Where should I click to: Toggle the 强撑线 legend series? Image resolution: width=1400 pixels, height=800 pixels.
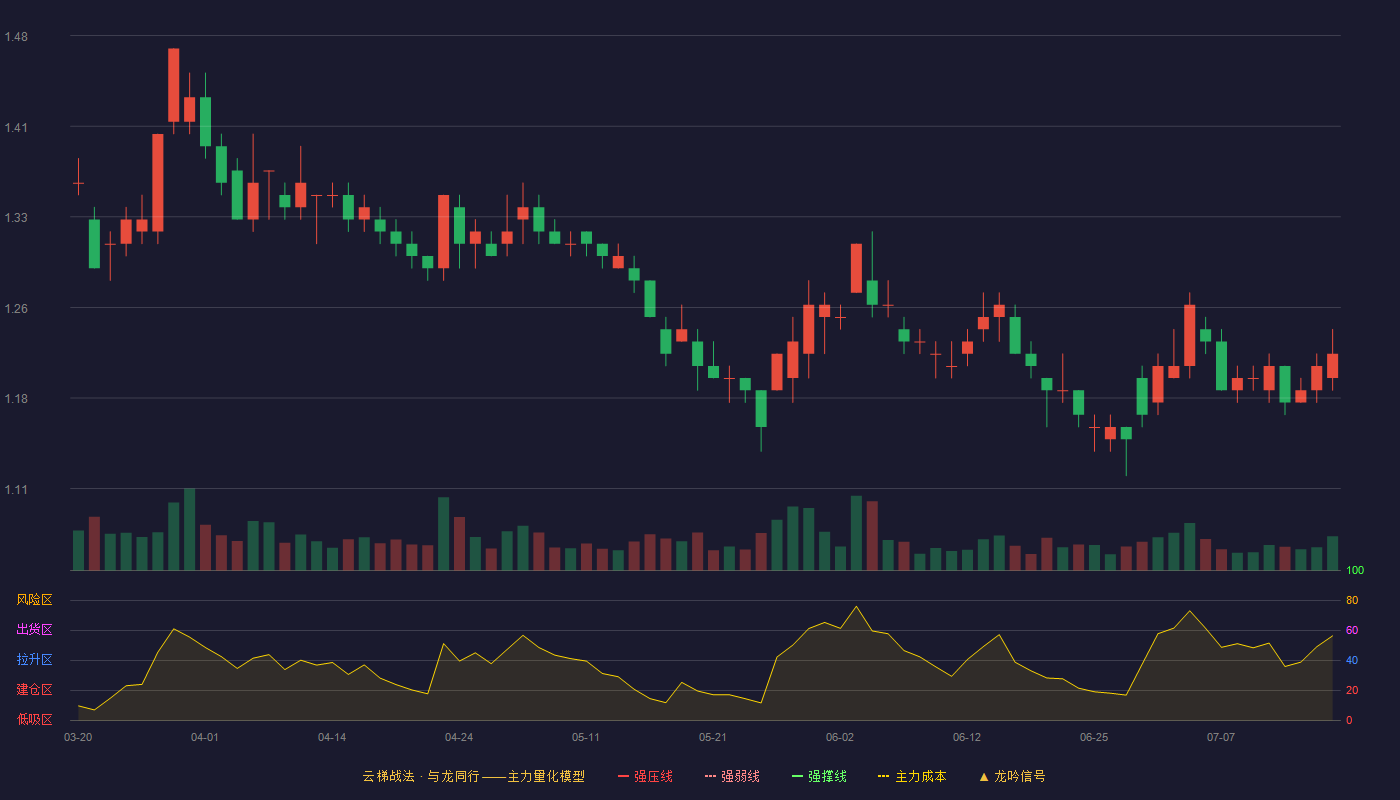click(x=819, y=776)
